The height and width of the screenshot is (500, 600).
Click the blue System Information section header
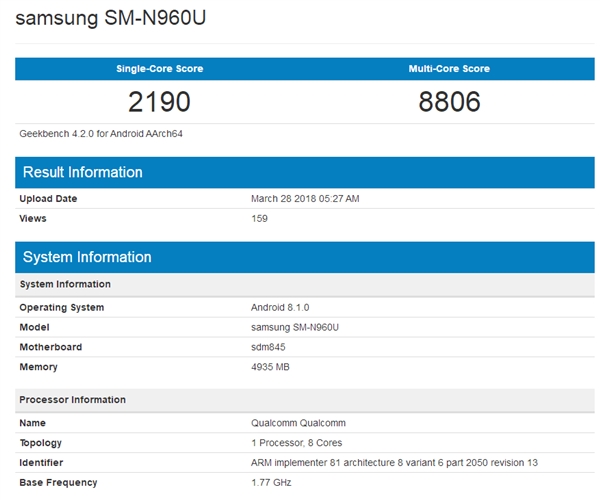(87, 257)
